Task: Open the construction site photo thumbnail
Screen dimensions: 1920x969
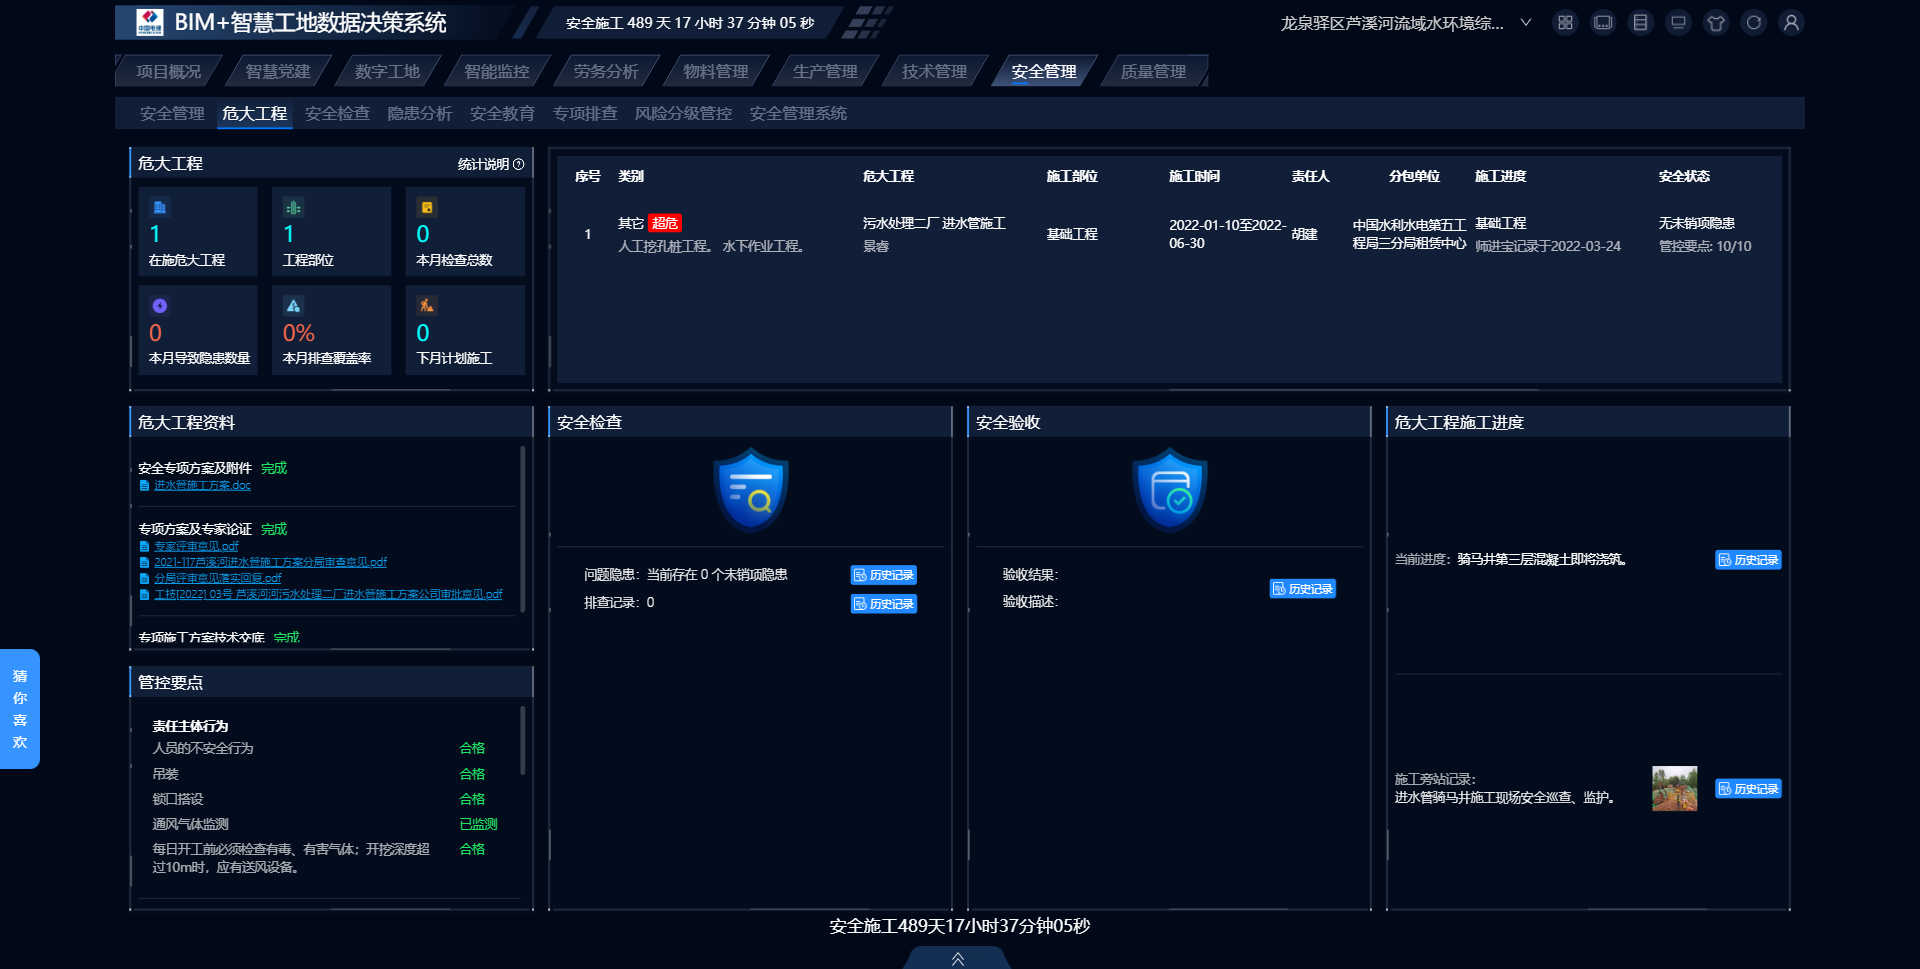Action: click(1674, 789)
